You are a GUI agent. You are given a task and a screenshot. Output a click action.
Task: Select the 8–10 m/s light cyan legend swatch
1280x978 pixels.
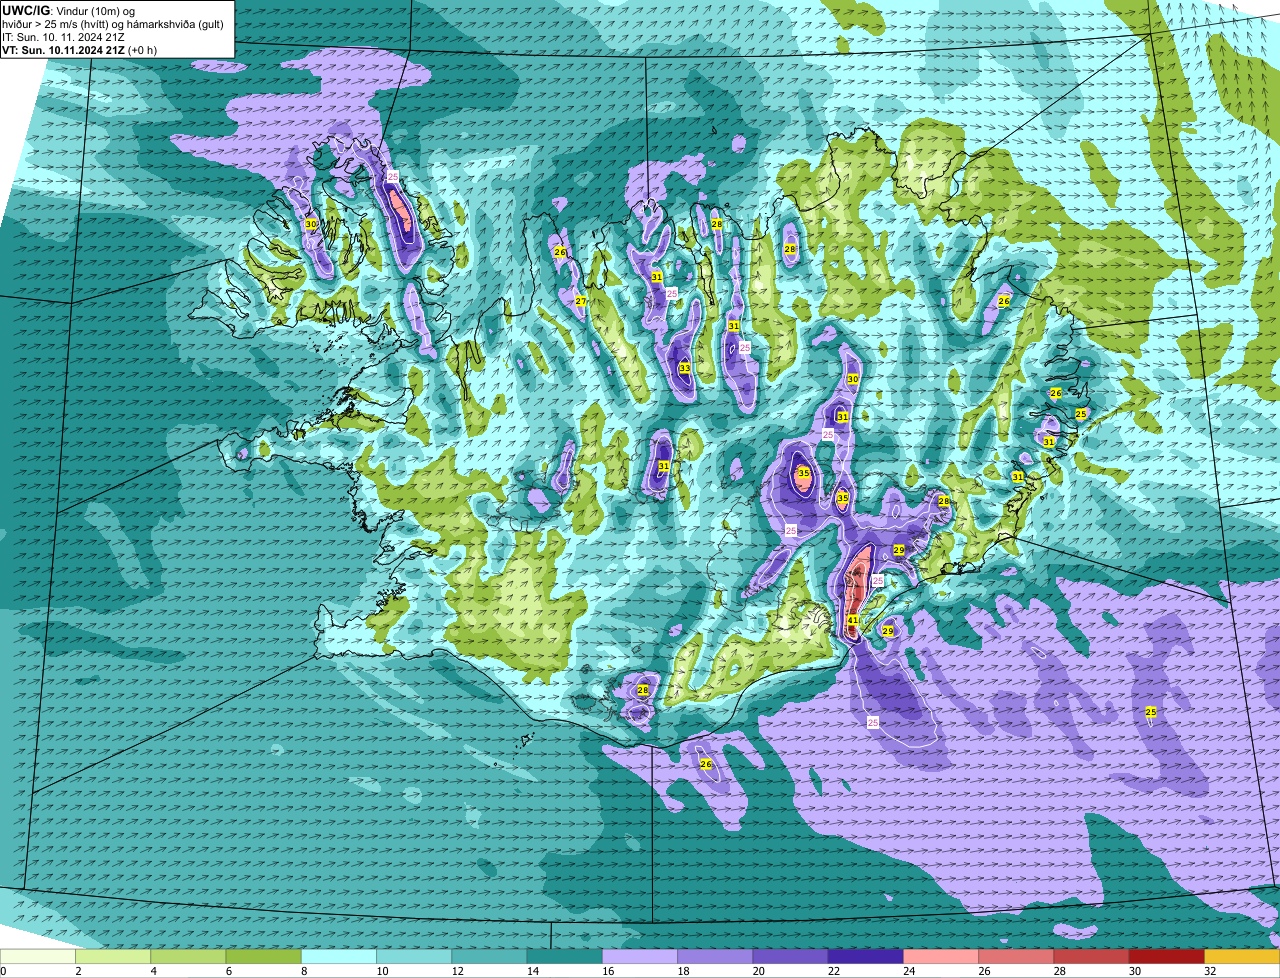tap(339, 956)
